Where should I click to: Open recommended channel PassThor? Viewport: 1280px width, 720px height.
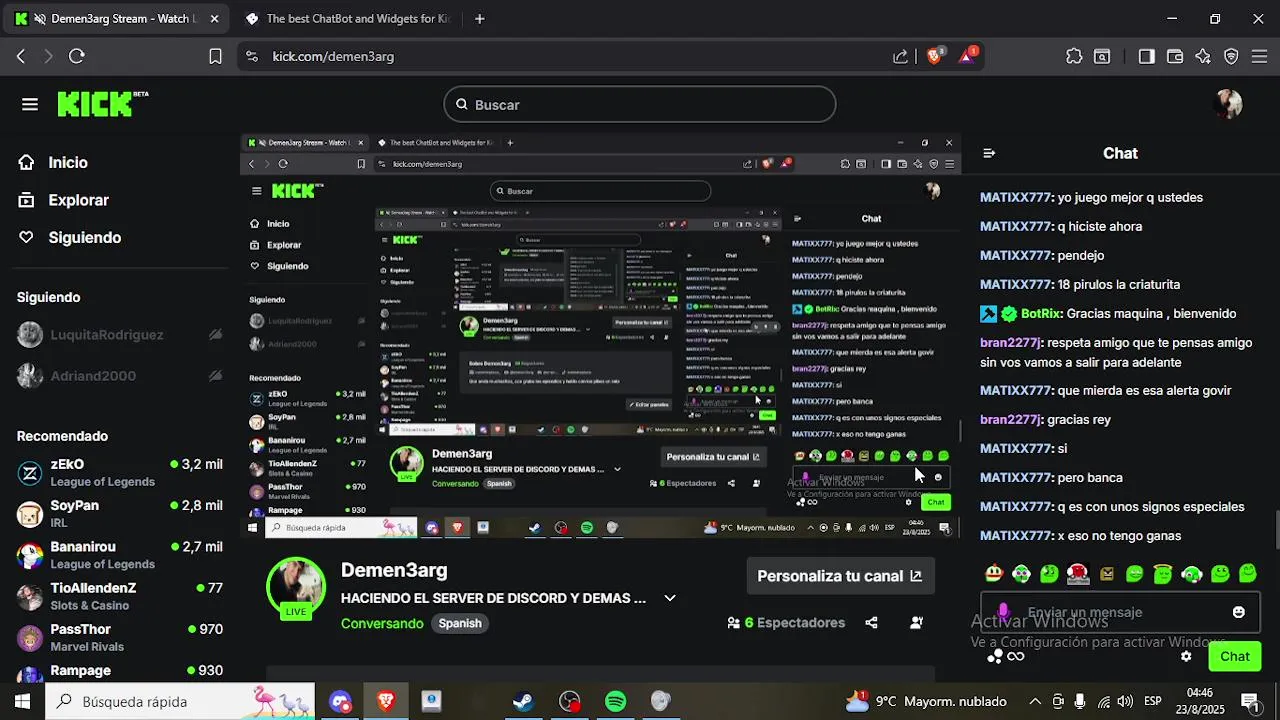[120, 637]
